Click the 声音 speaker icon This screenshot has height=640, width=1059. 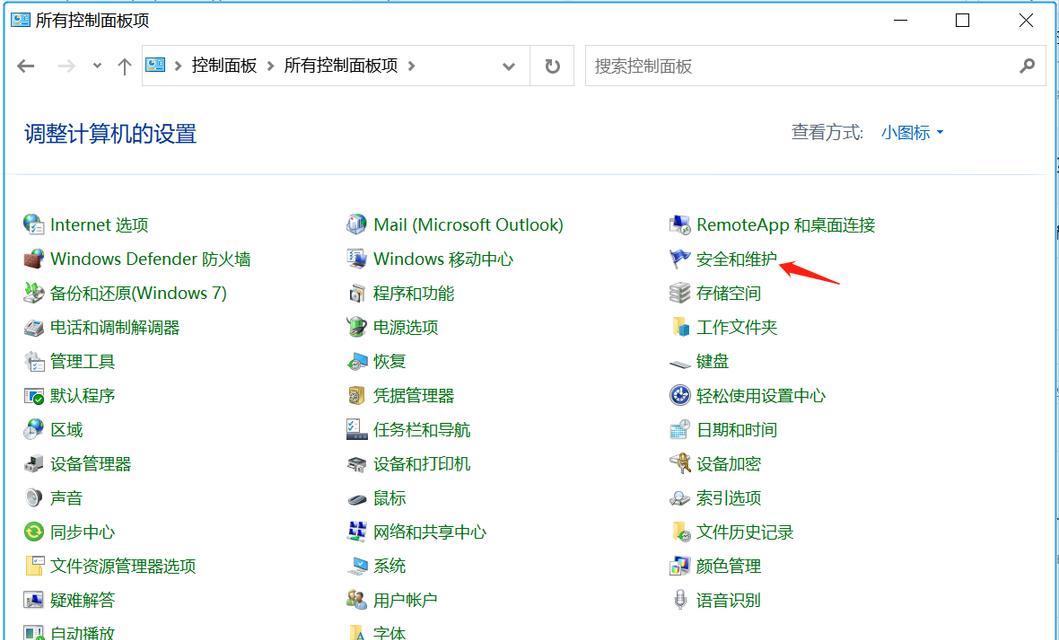pyautogui.click(x=34, y=498)
